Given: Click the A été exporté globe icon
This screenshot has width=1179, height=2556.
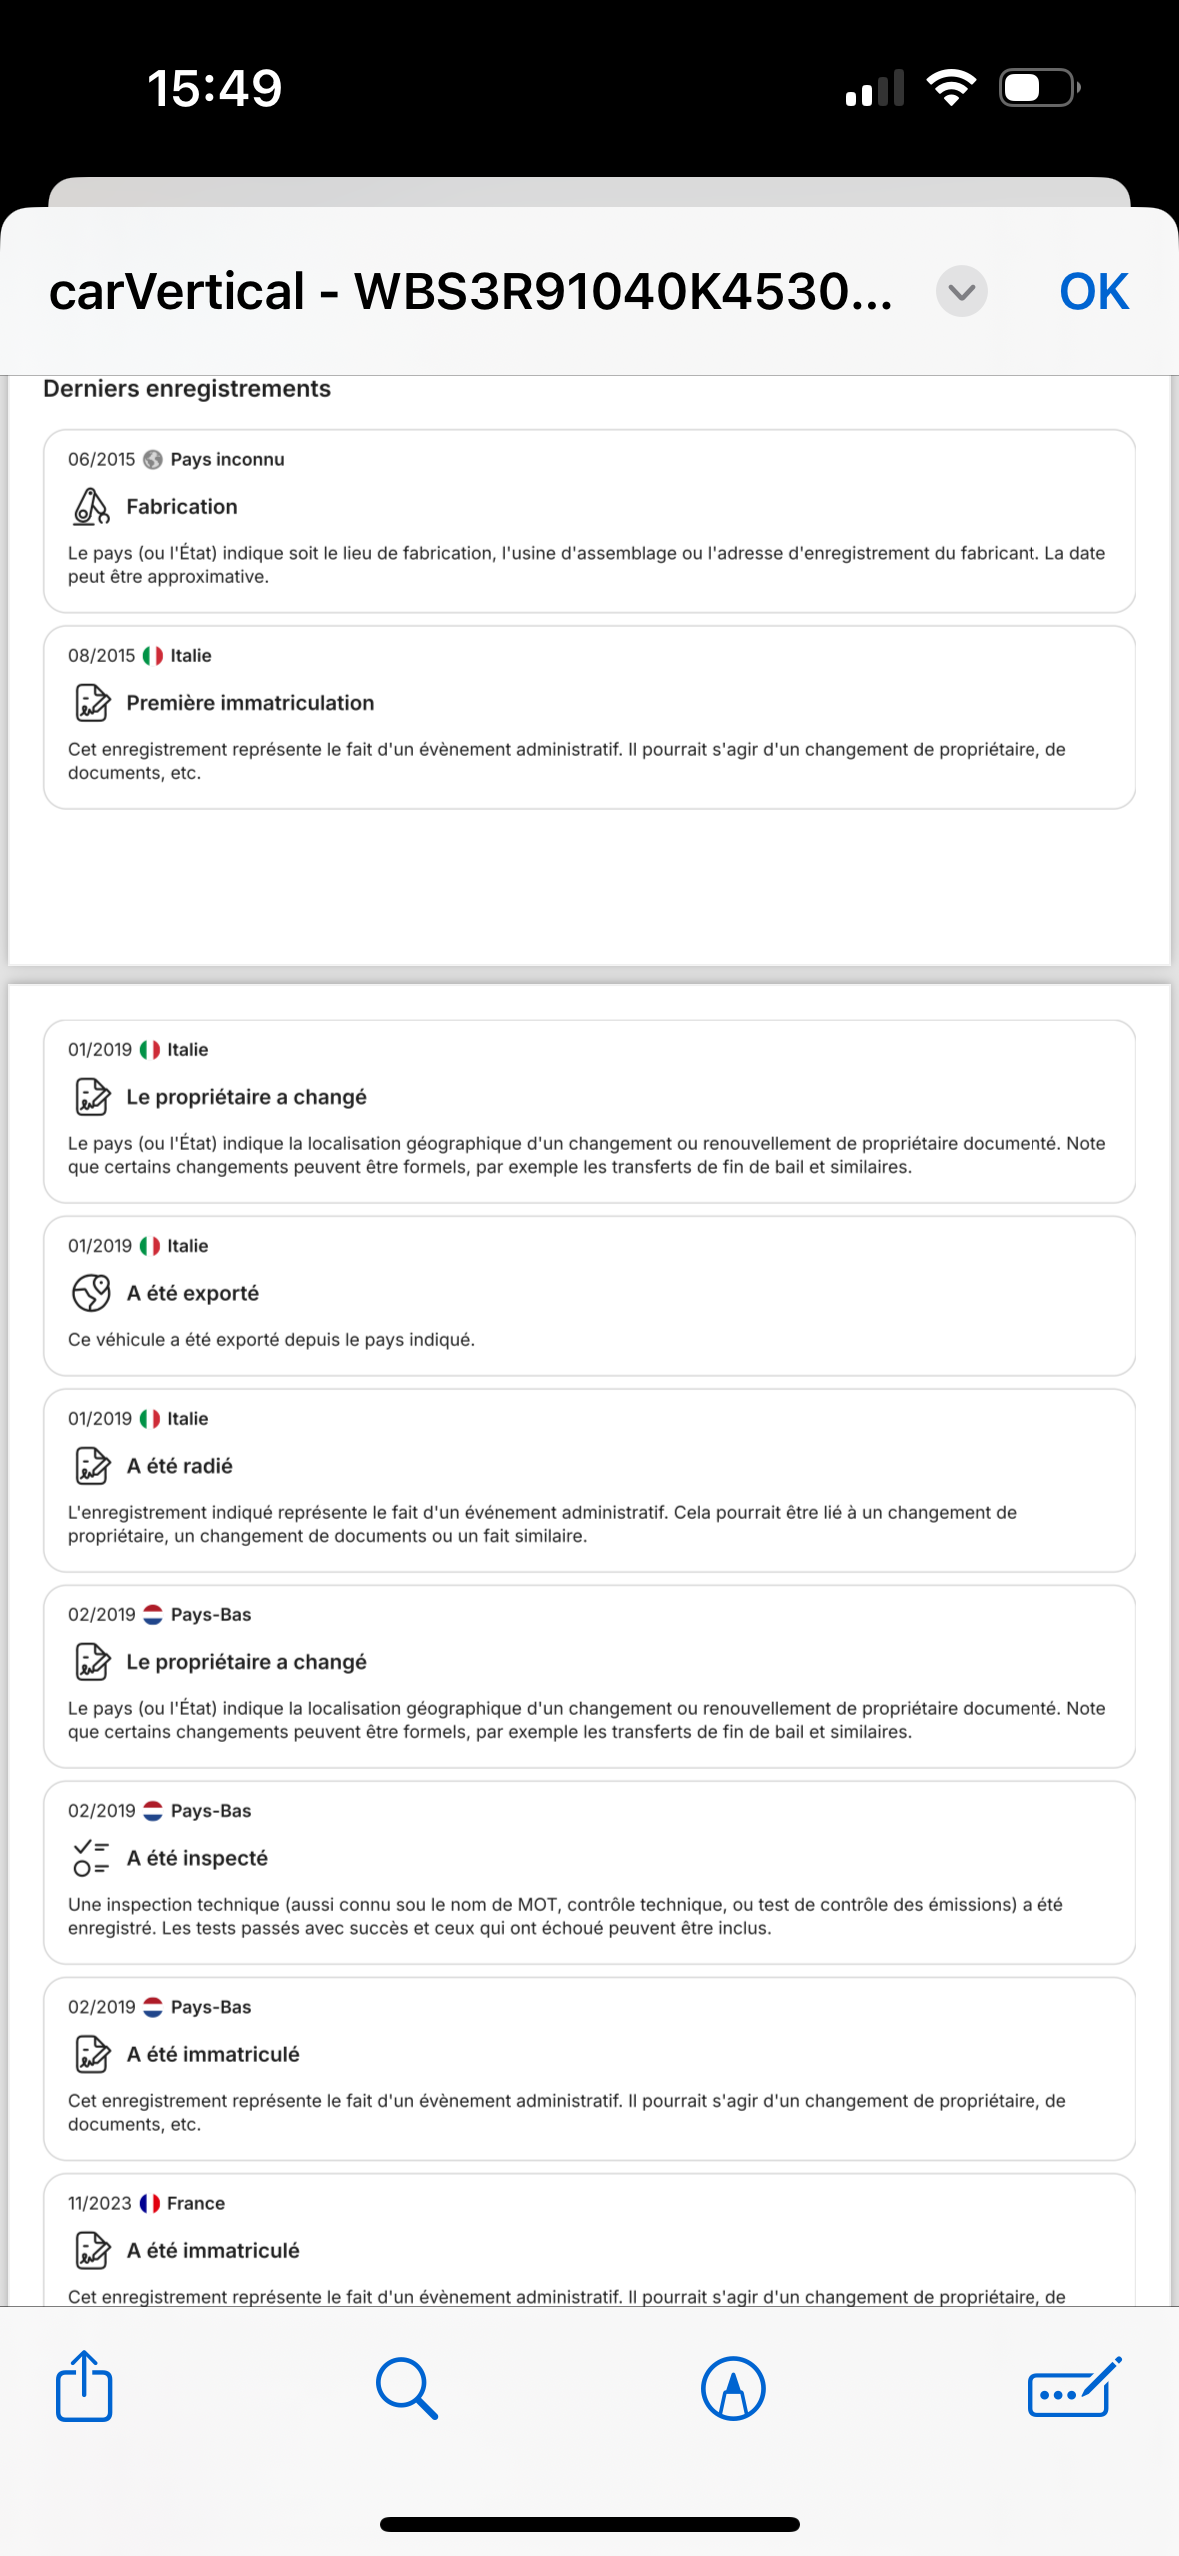Looking at the screenshot, I should (91, 1293).
